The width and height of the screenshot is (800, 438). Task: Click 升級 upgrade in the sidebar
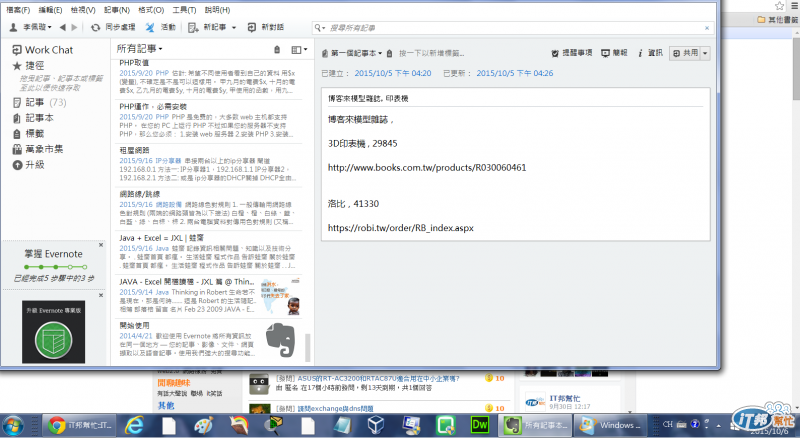click(x=29, y=165)
